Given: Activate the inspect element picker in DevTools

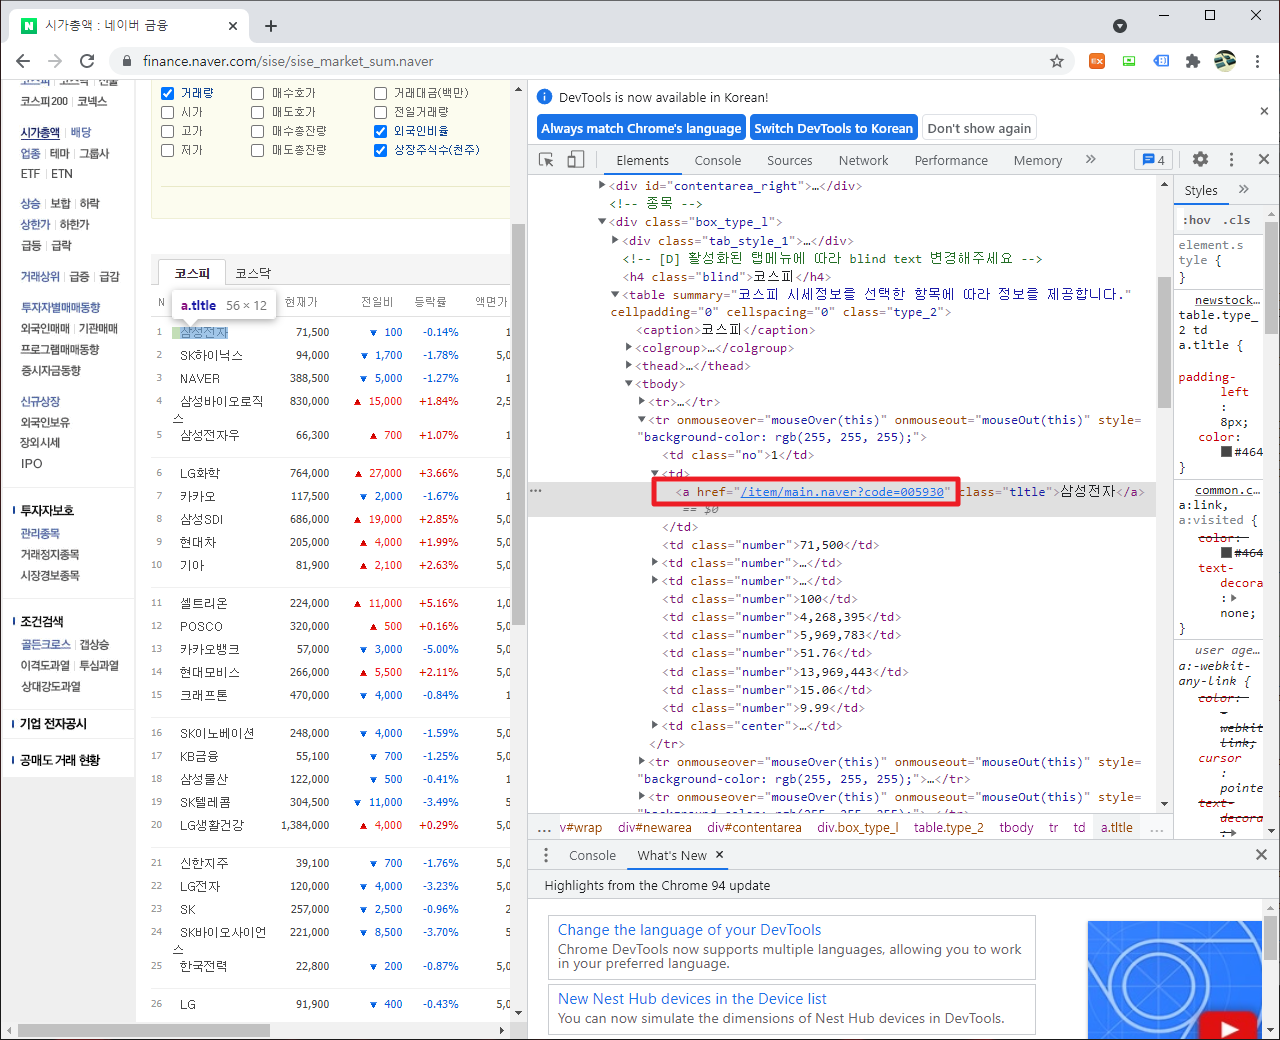Looking at the screenshot, I should [546, 160].
